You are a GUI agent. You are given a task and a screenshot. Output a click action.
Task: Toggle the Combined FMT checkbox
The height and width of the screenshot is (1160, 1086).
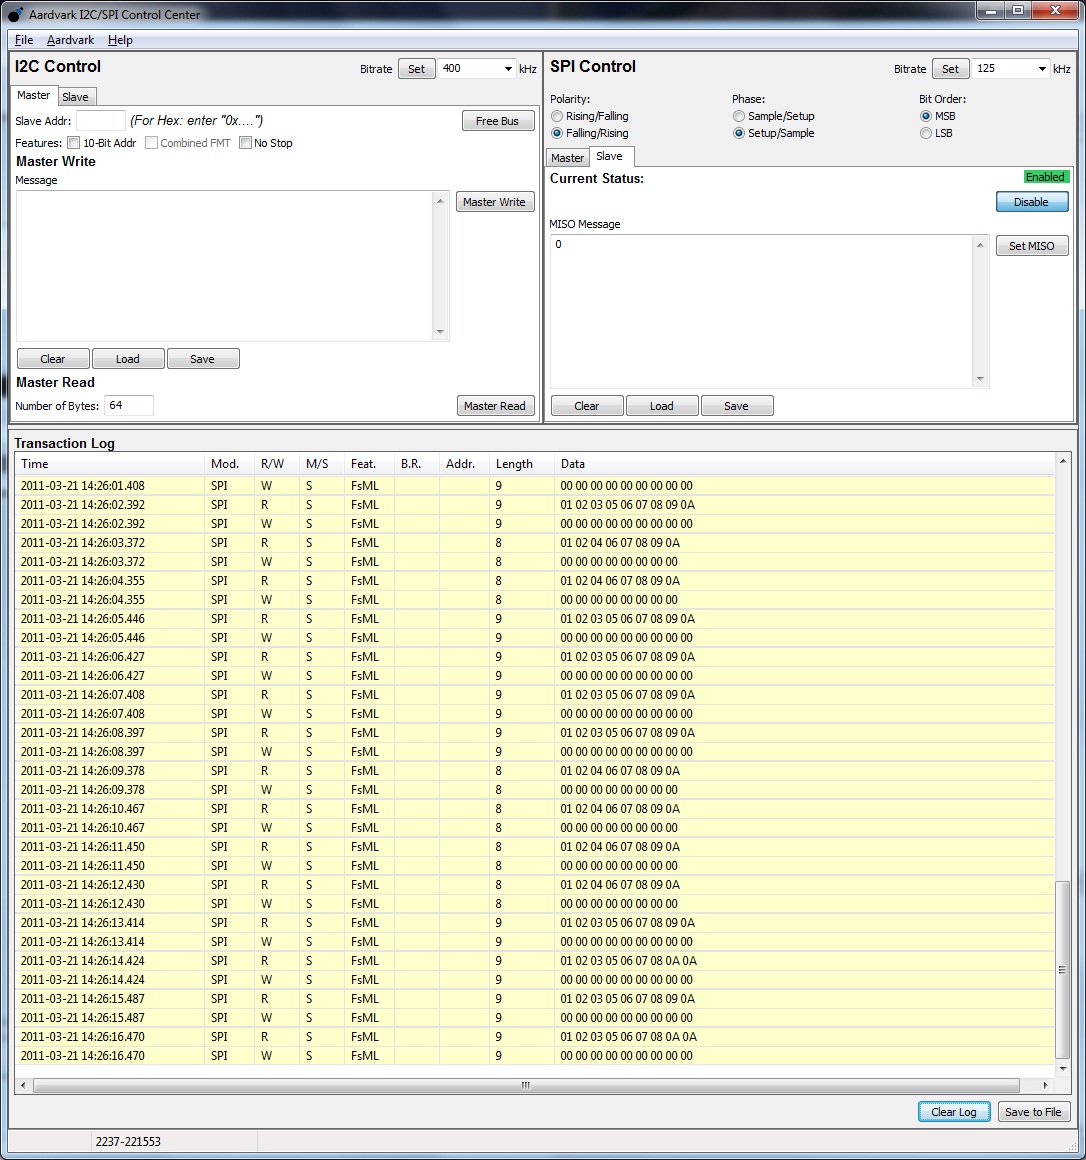151,143
